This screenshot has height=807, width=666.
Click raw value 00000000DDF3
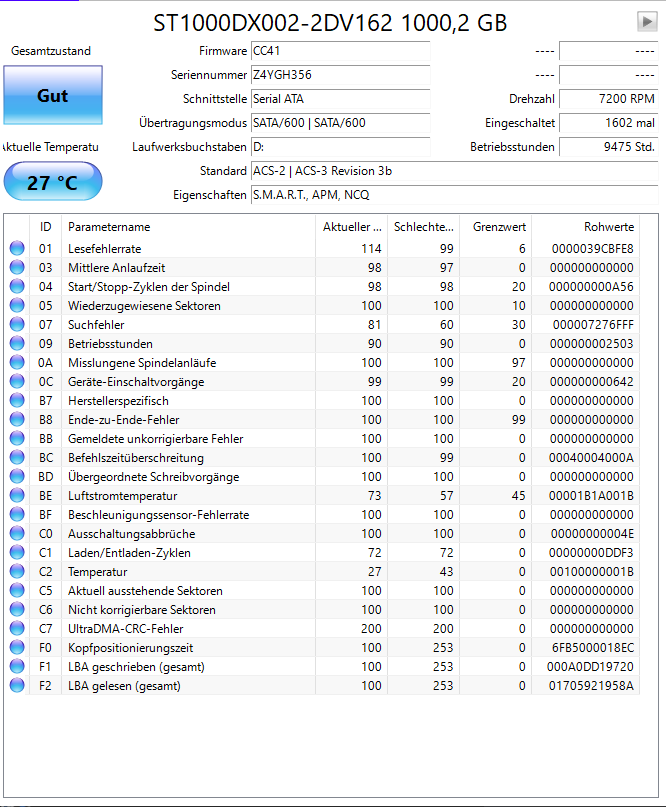coord(591,553)
